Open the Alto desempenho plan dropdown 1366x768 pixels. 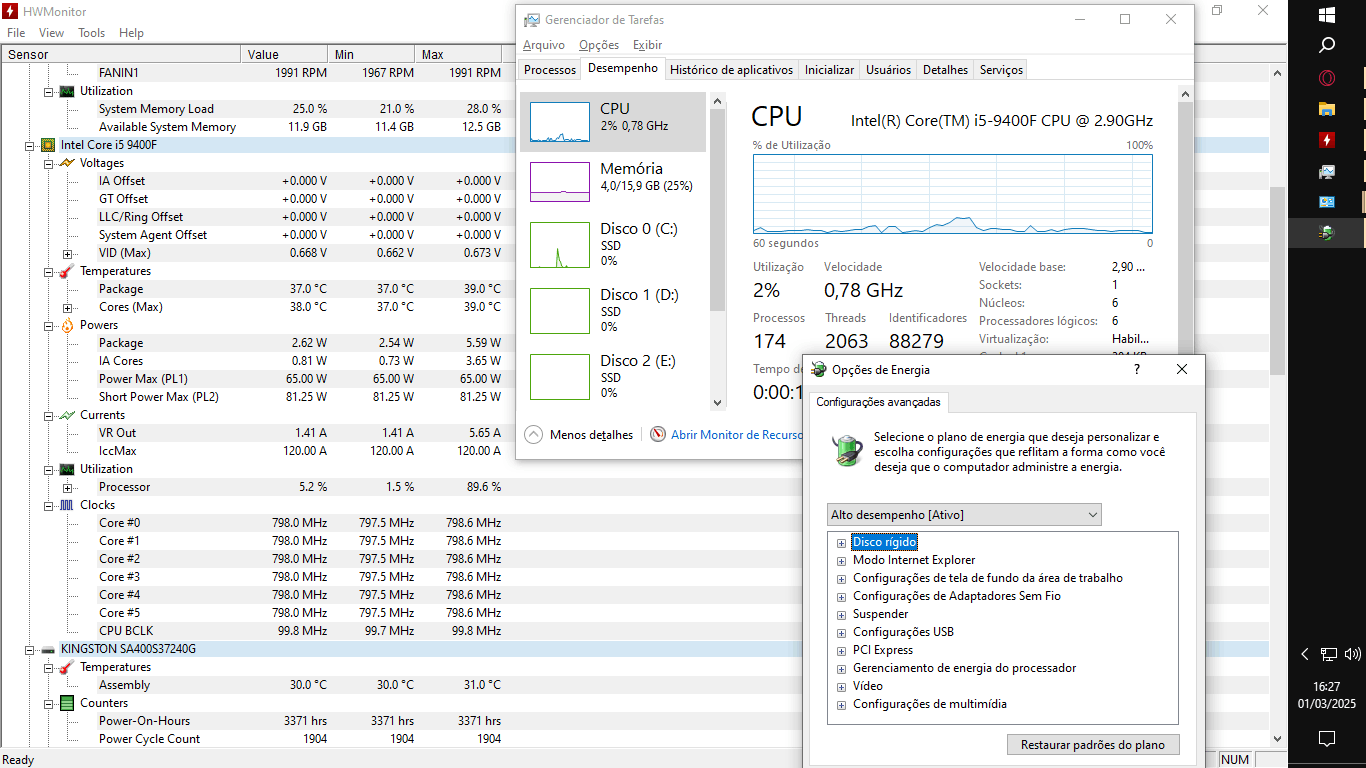click(x=964, y=515)
